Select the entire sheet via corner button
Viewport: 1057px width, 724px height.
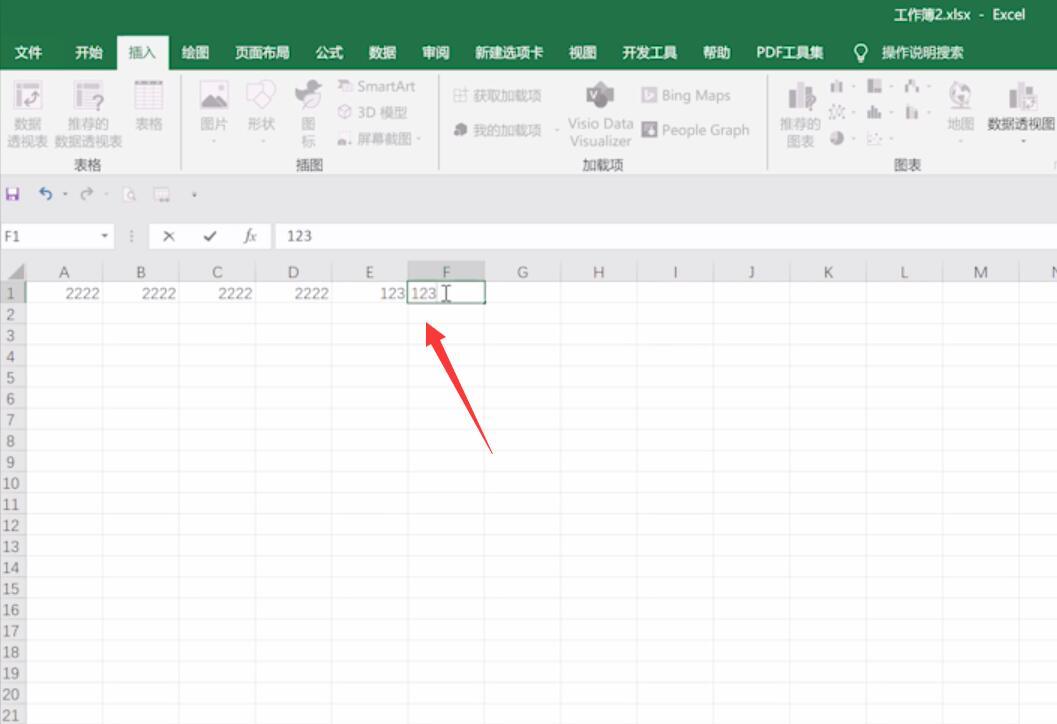click(x=14, y=272)
